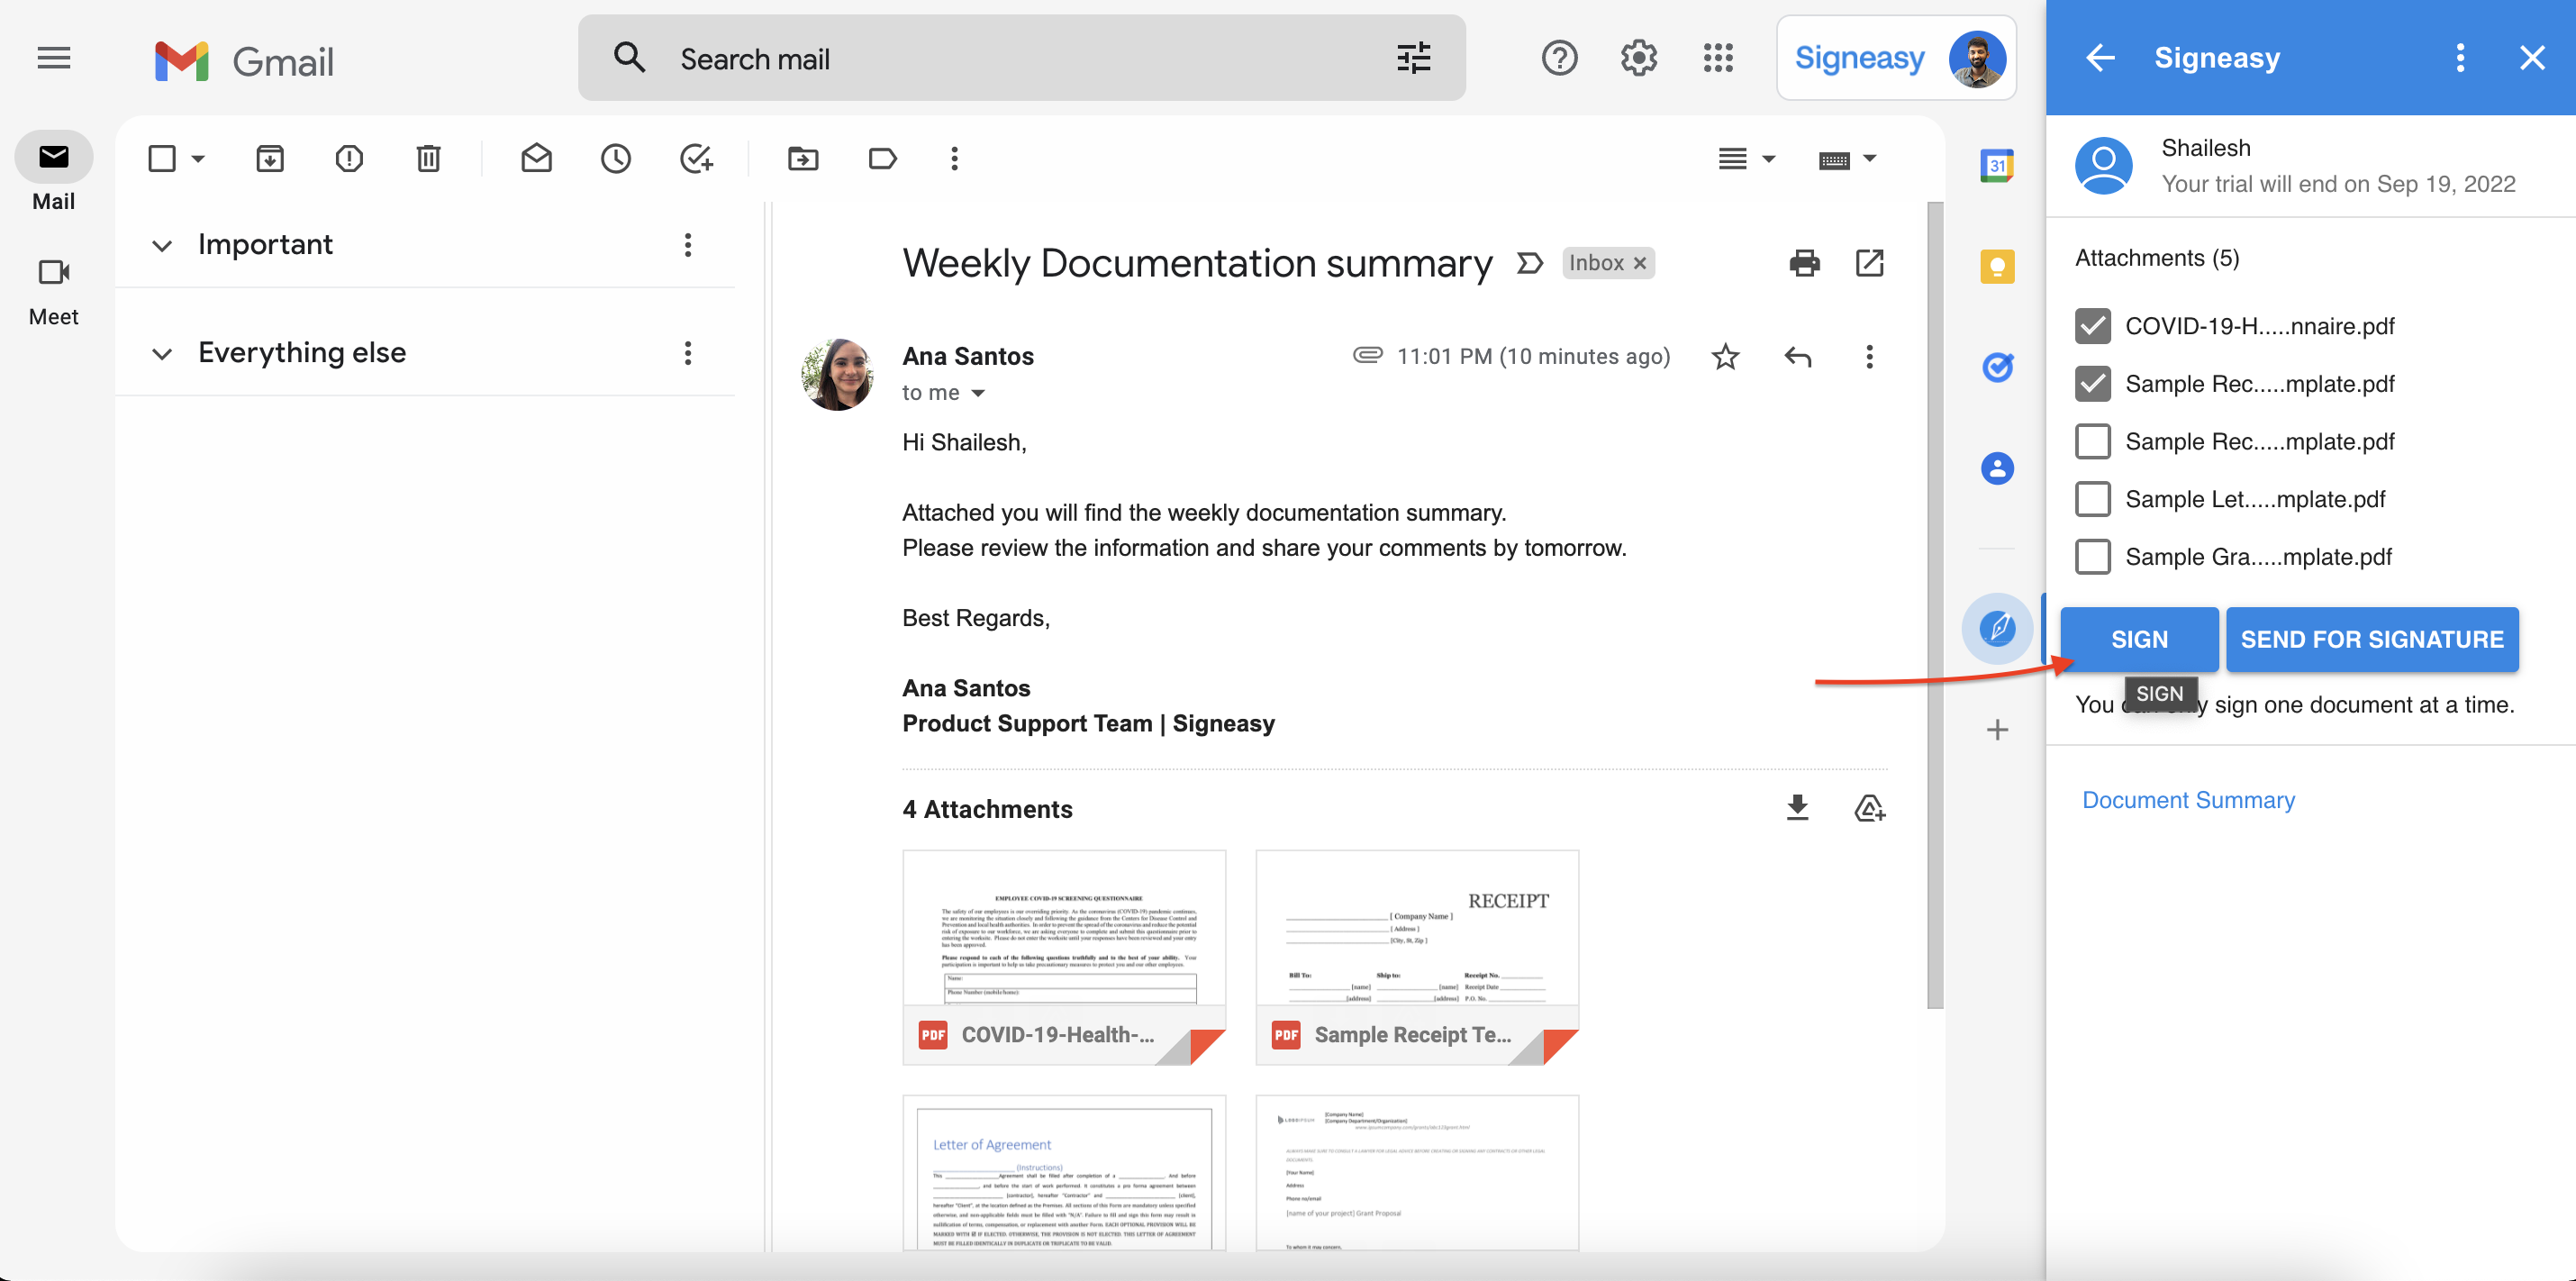Open the Sample Receipt PDF attachment thumbnail
Screen dimensions: 2576x1281
(x=1417, y=957)
